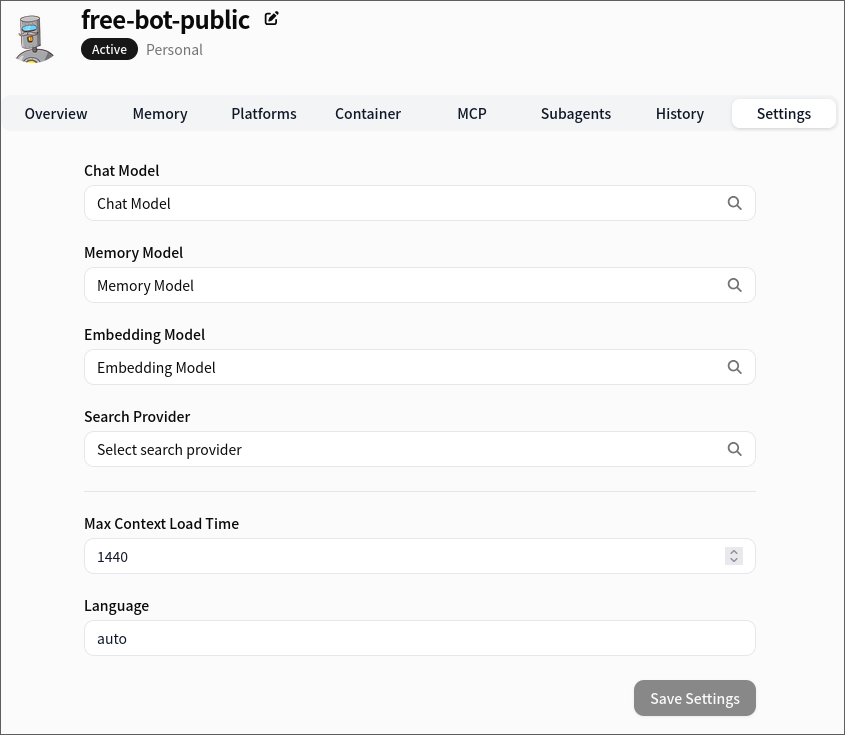Open the Memory tab
The width and height of the screenshot is (845, 735).
[x=160, y=114]
